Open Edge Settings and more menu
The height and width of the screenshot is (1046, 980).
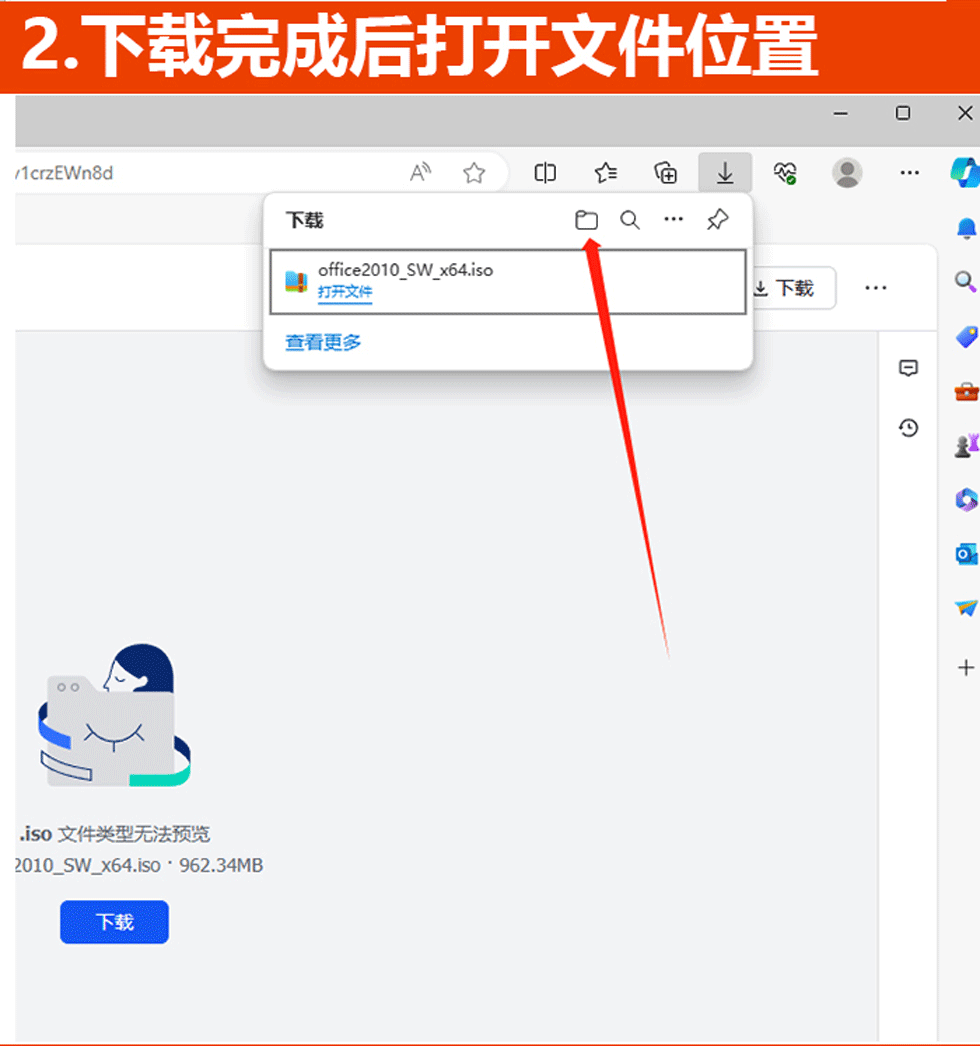tap(909, 173)
